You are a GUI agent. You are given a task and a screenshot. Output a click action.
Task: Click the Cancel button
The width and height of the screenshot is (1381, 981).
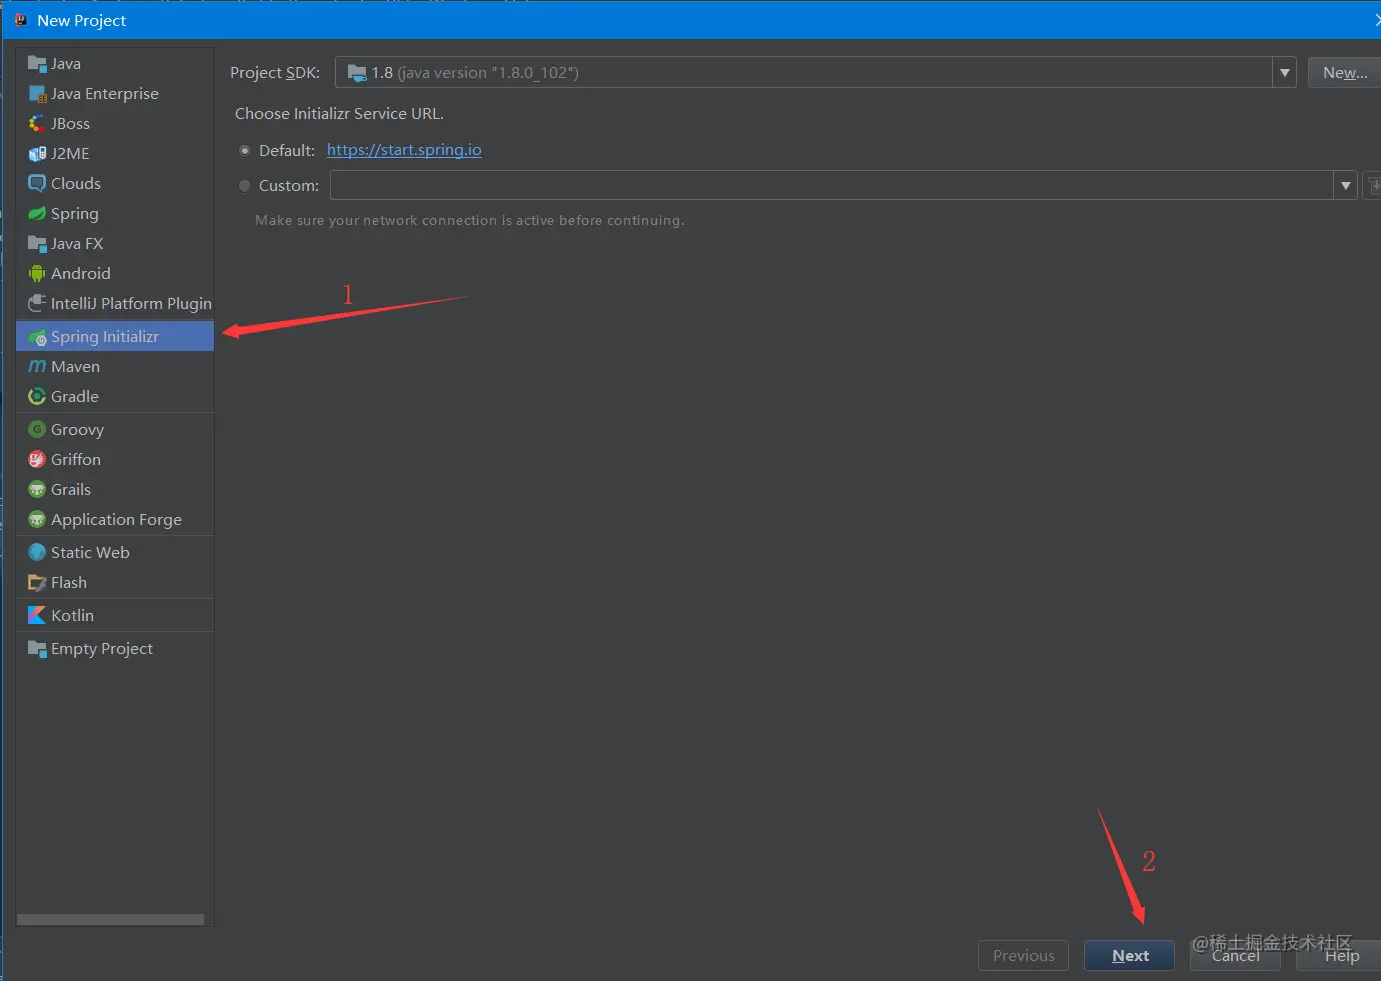click(x=1235, y=956)
